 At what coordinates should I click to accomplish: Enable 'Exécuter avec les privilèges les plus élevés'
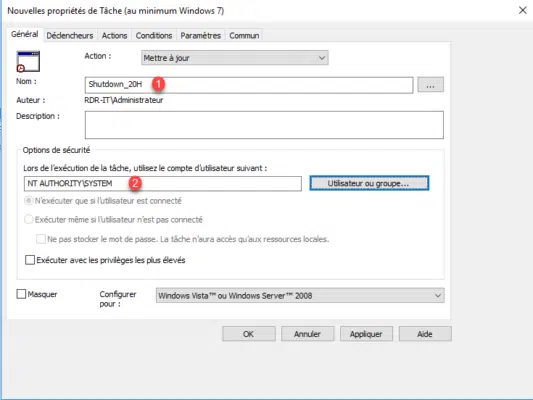pos(30,260)
